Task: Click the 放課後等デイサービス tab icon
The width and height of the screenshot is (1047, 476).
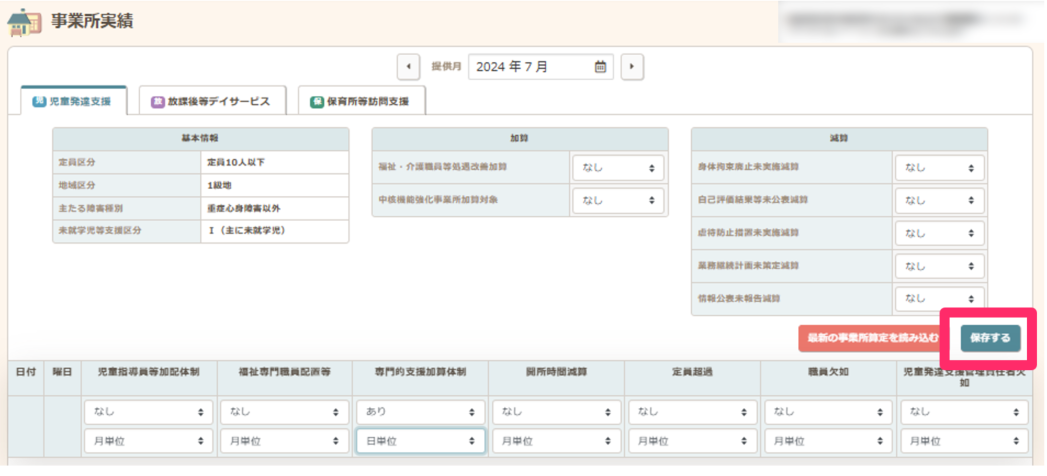Action: (x=158, y=102)
